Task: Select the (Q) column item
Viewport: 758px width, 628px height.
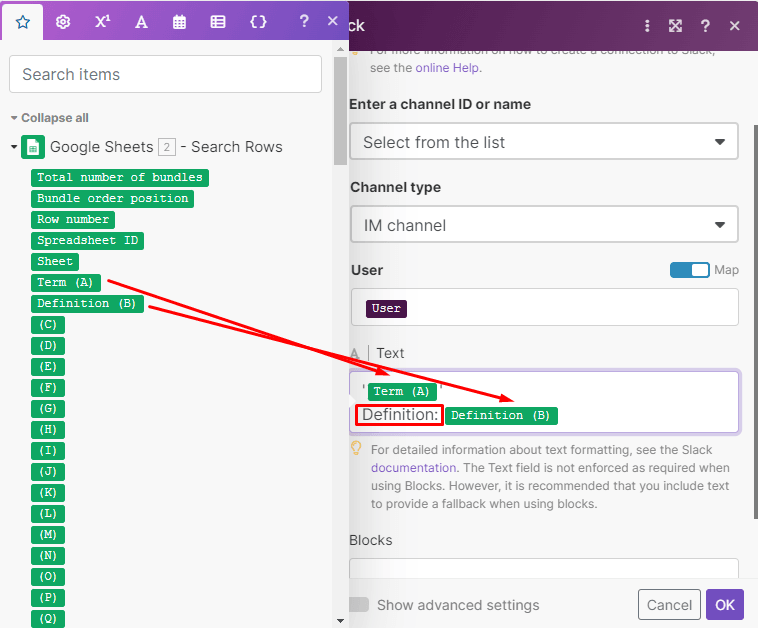Action: 48,619
